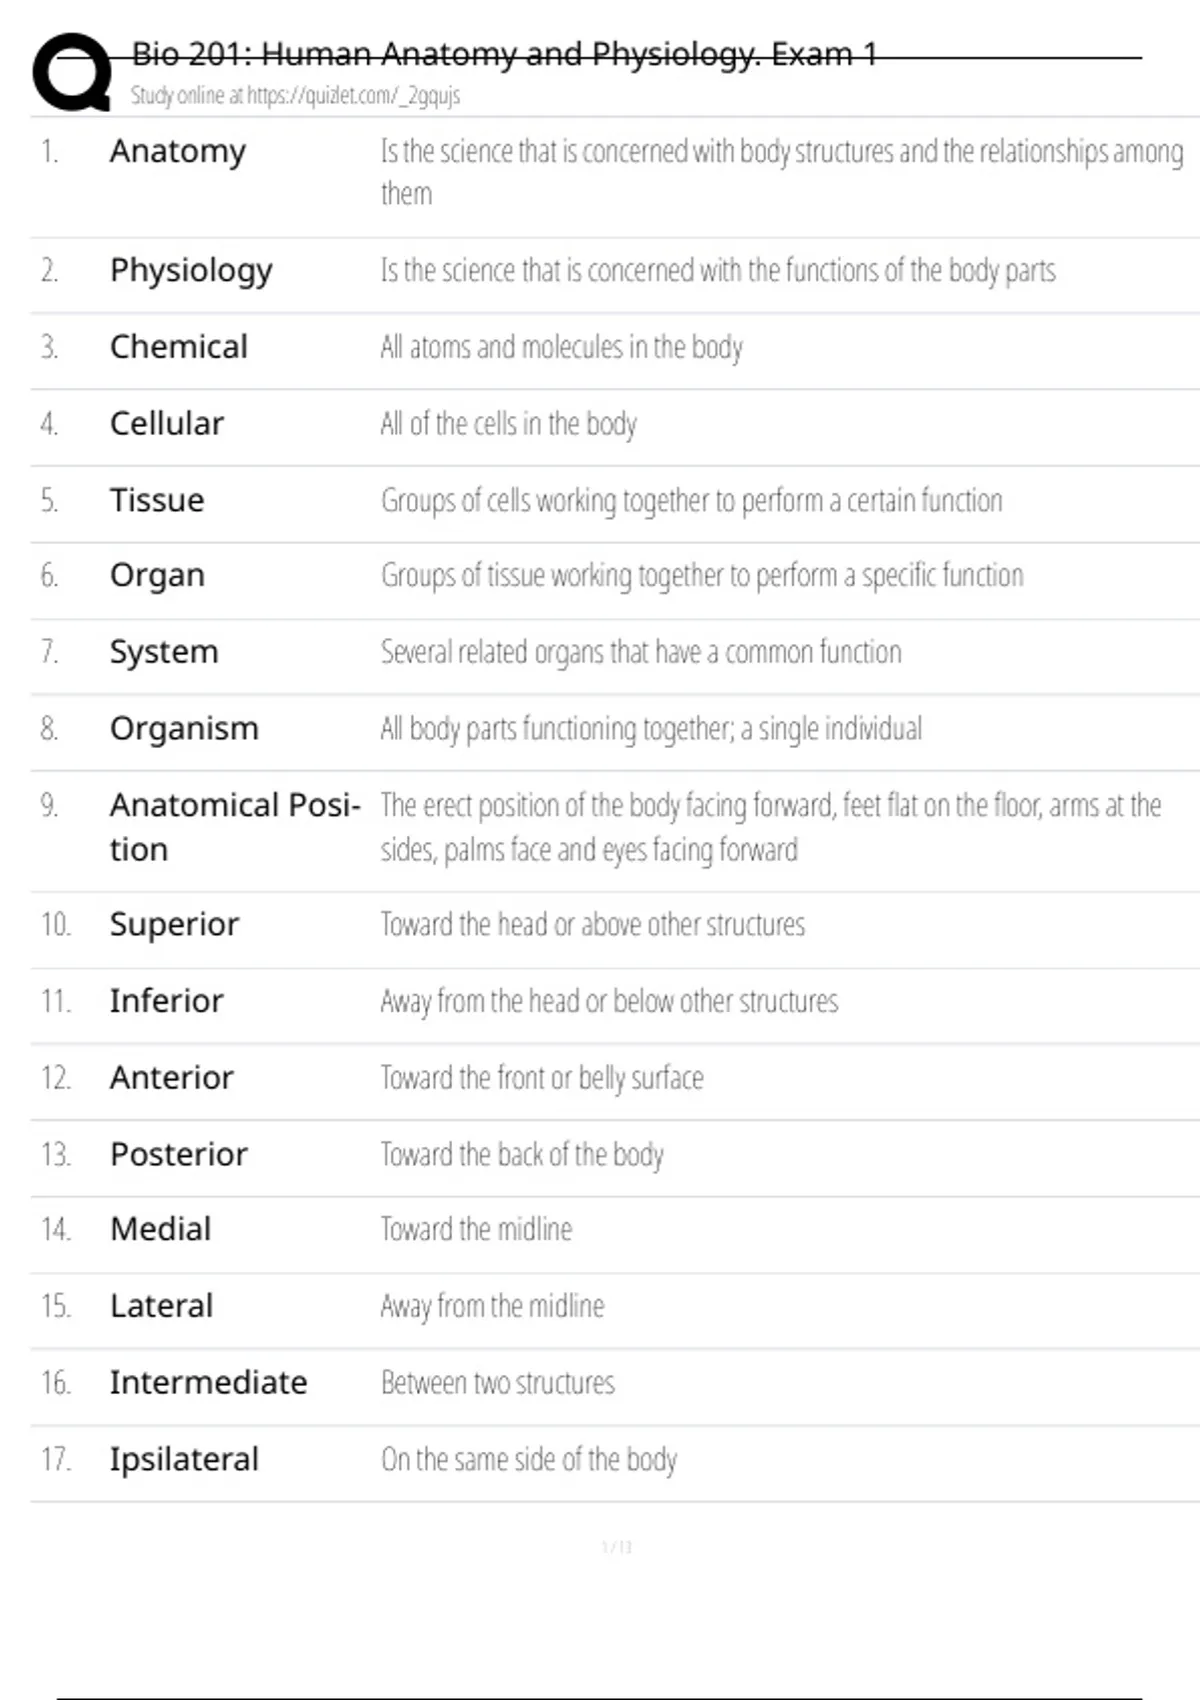Click the Superior definition text
Image resolution: width=1200 pixels, height=1700 pixels.
(593, 925)
